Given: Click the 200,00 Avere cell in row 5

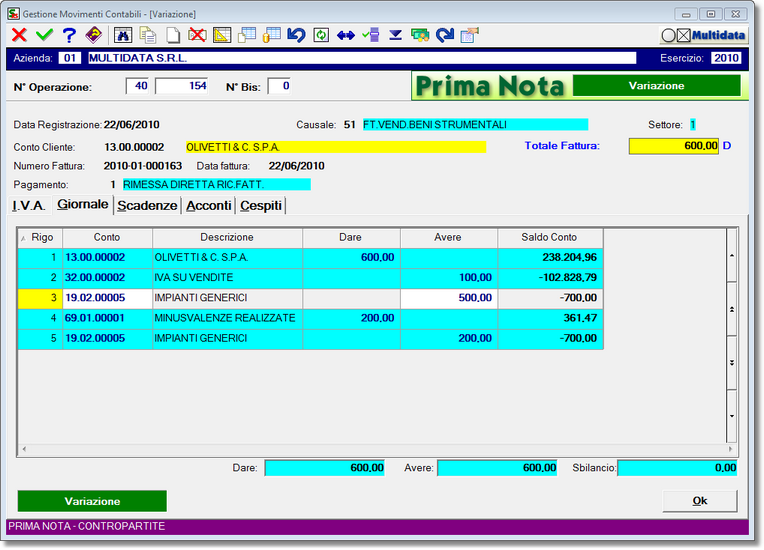Looking at the screenshot, I should coord(449,339).
